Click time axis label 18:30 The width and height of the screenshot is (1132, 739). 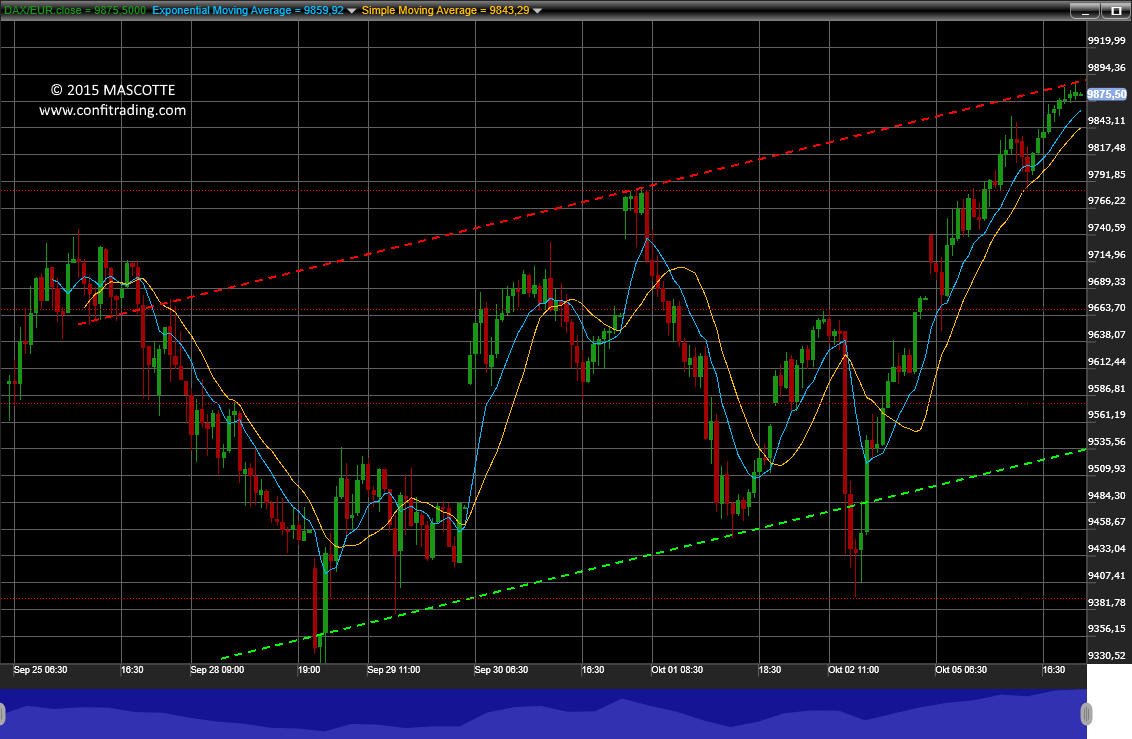[770, 670]
